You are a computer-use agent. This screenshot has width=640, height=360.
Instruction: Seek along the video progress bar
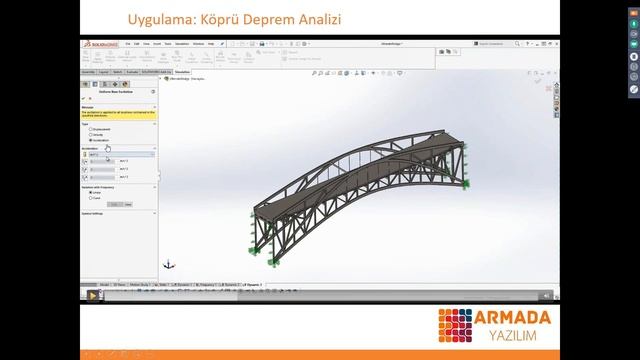(322, 296)
